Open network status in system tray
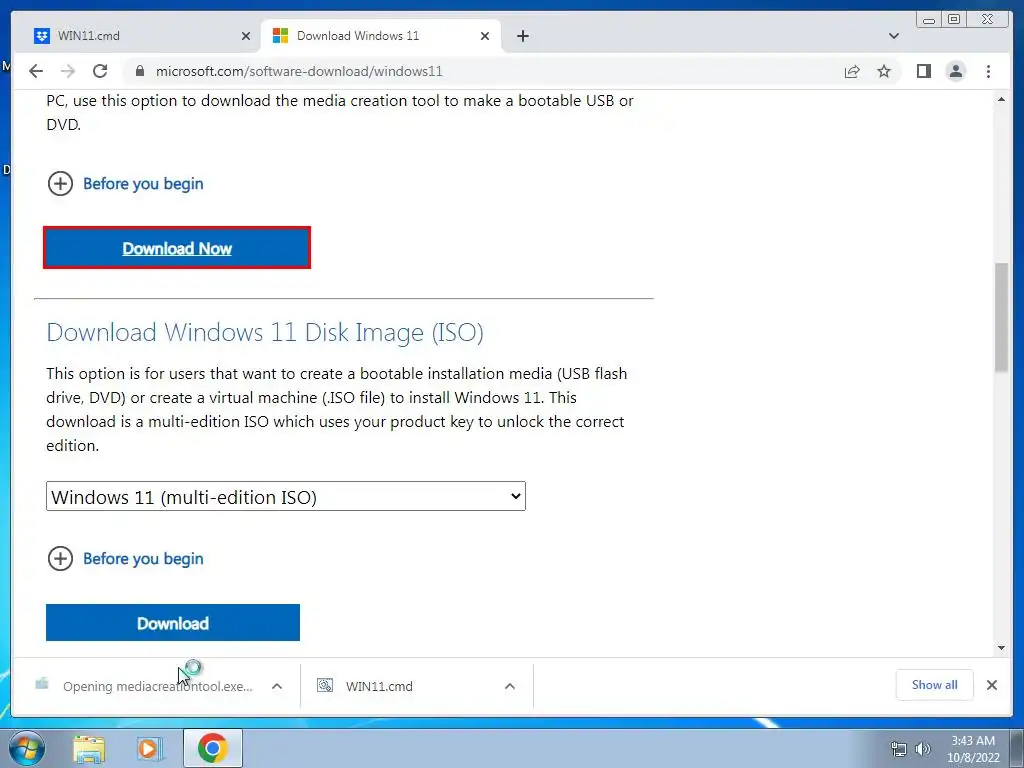The width and height of the screenshot is (1024, 768). [x=899, y=749]
